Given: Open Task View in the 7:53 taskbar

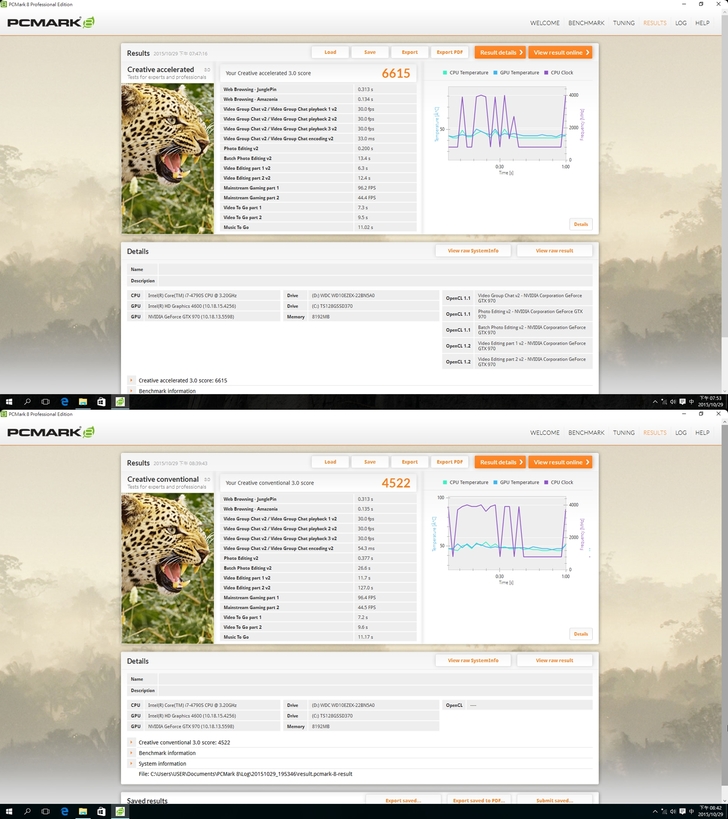Looking at the screenshot, I should pos(46,402).
